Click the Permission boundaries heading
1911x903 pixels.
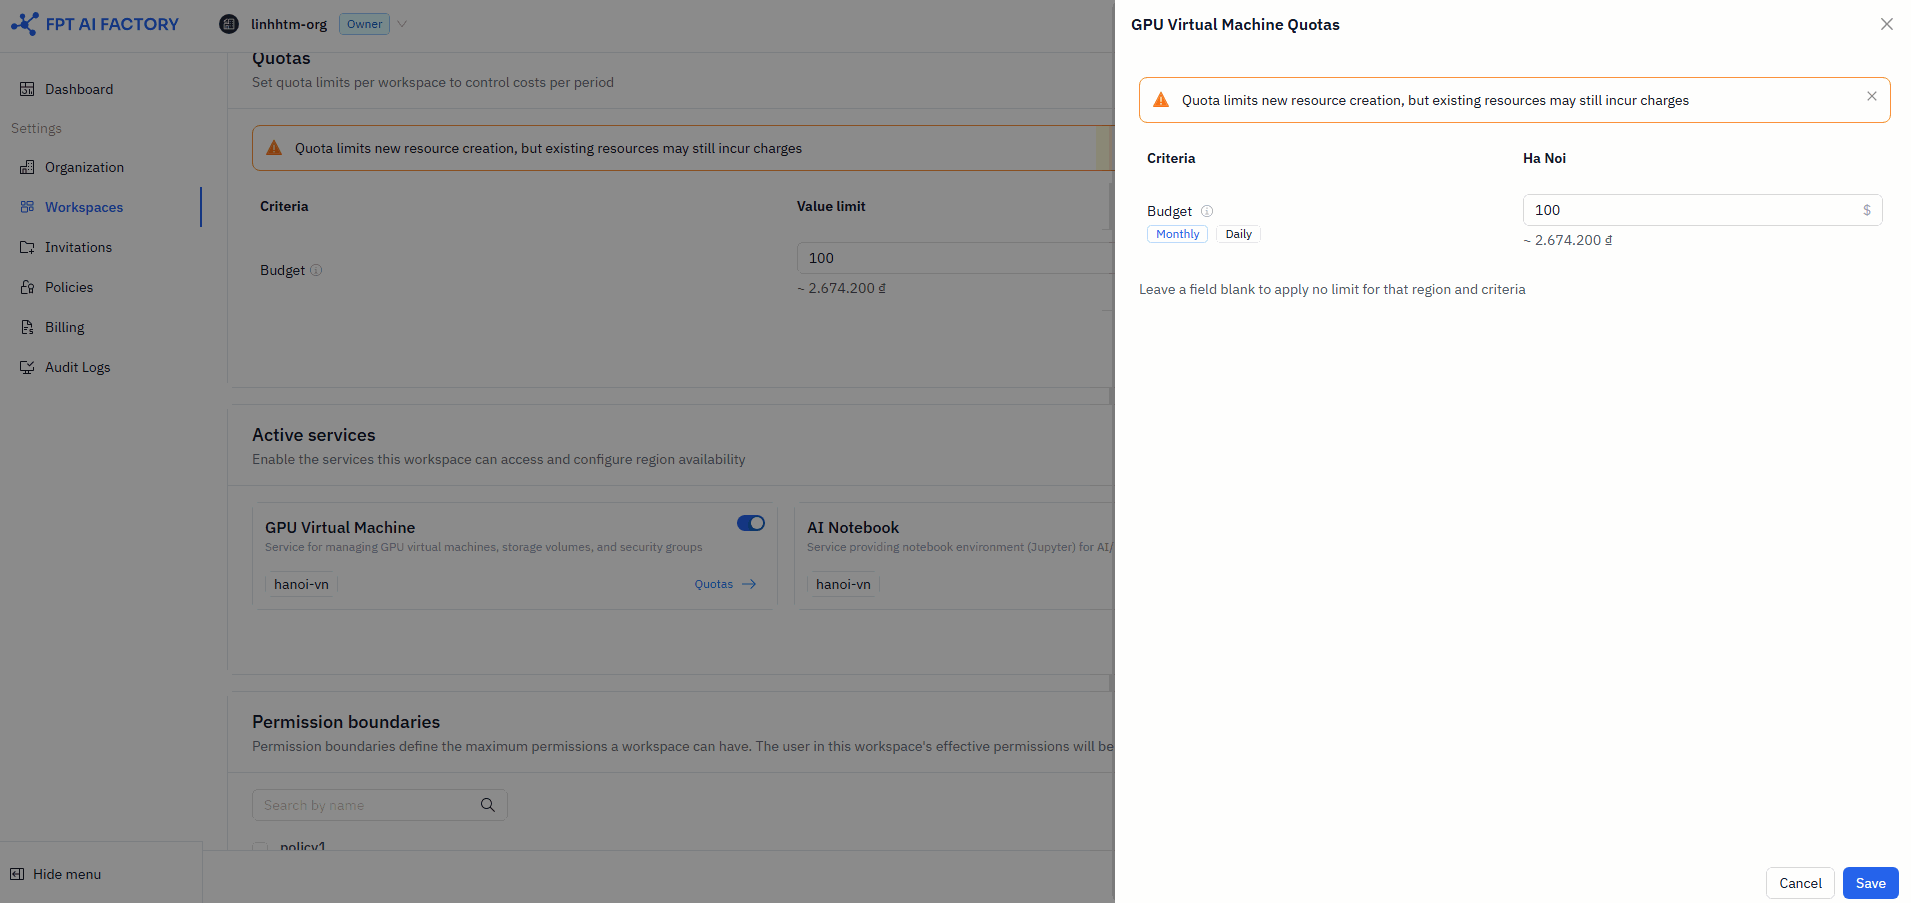tap(346, 722)
